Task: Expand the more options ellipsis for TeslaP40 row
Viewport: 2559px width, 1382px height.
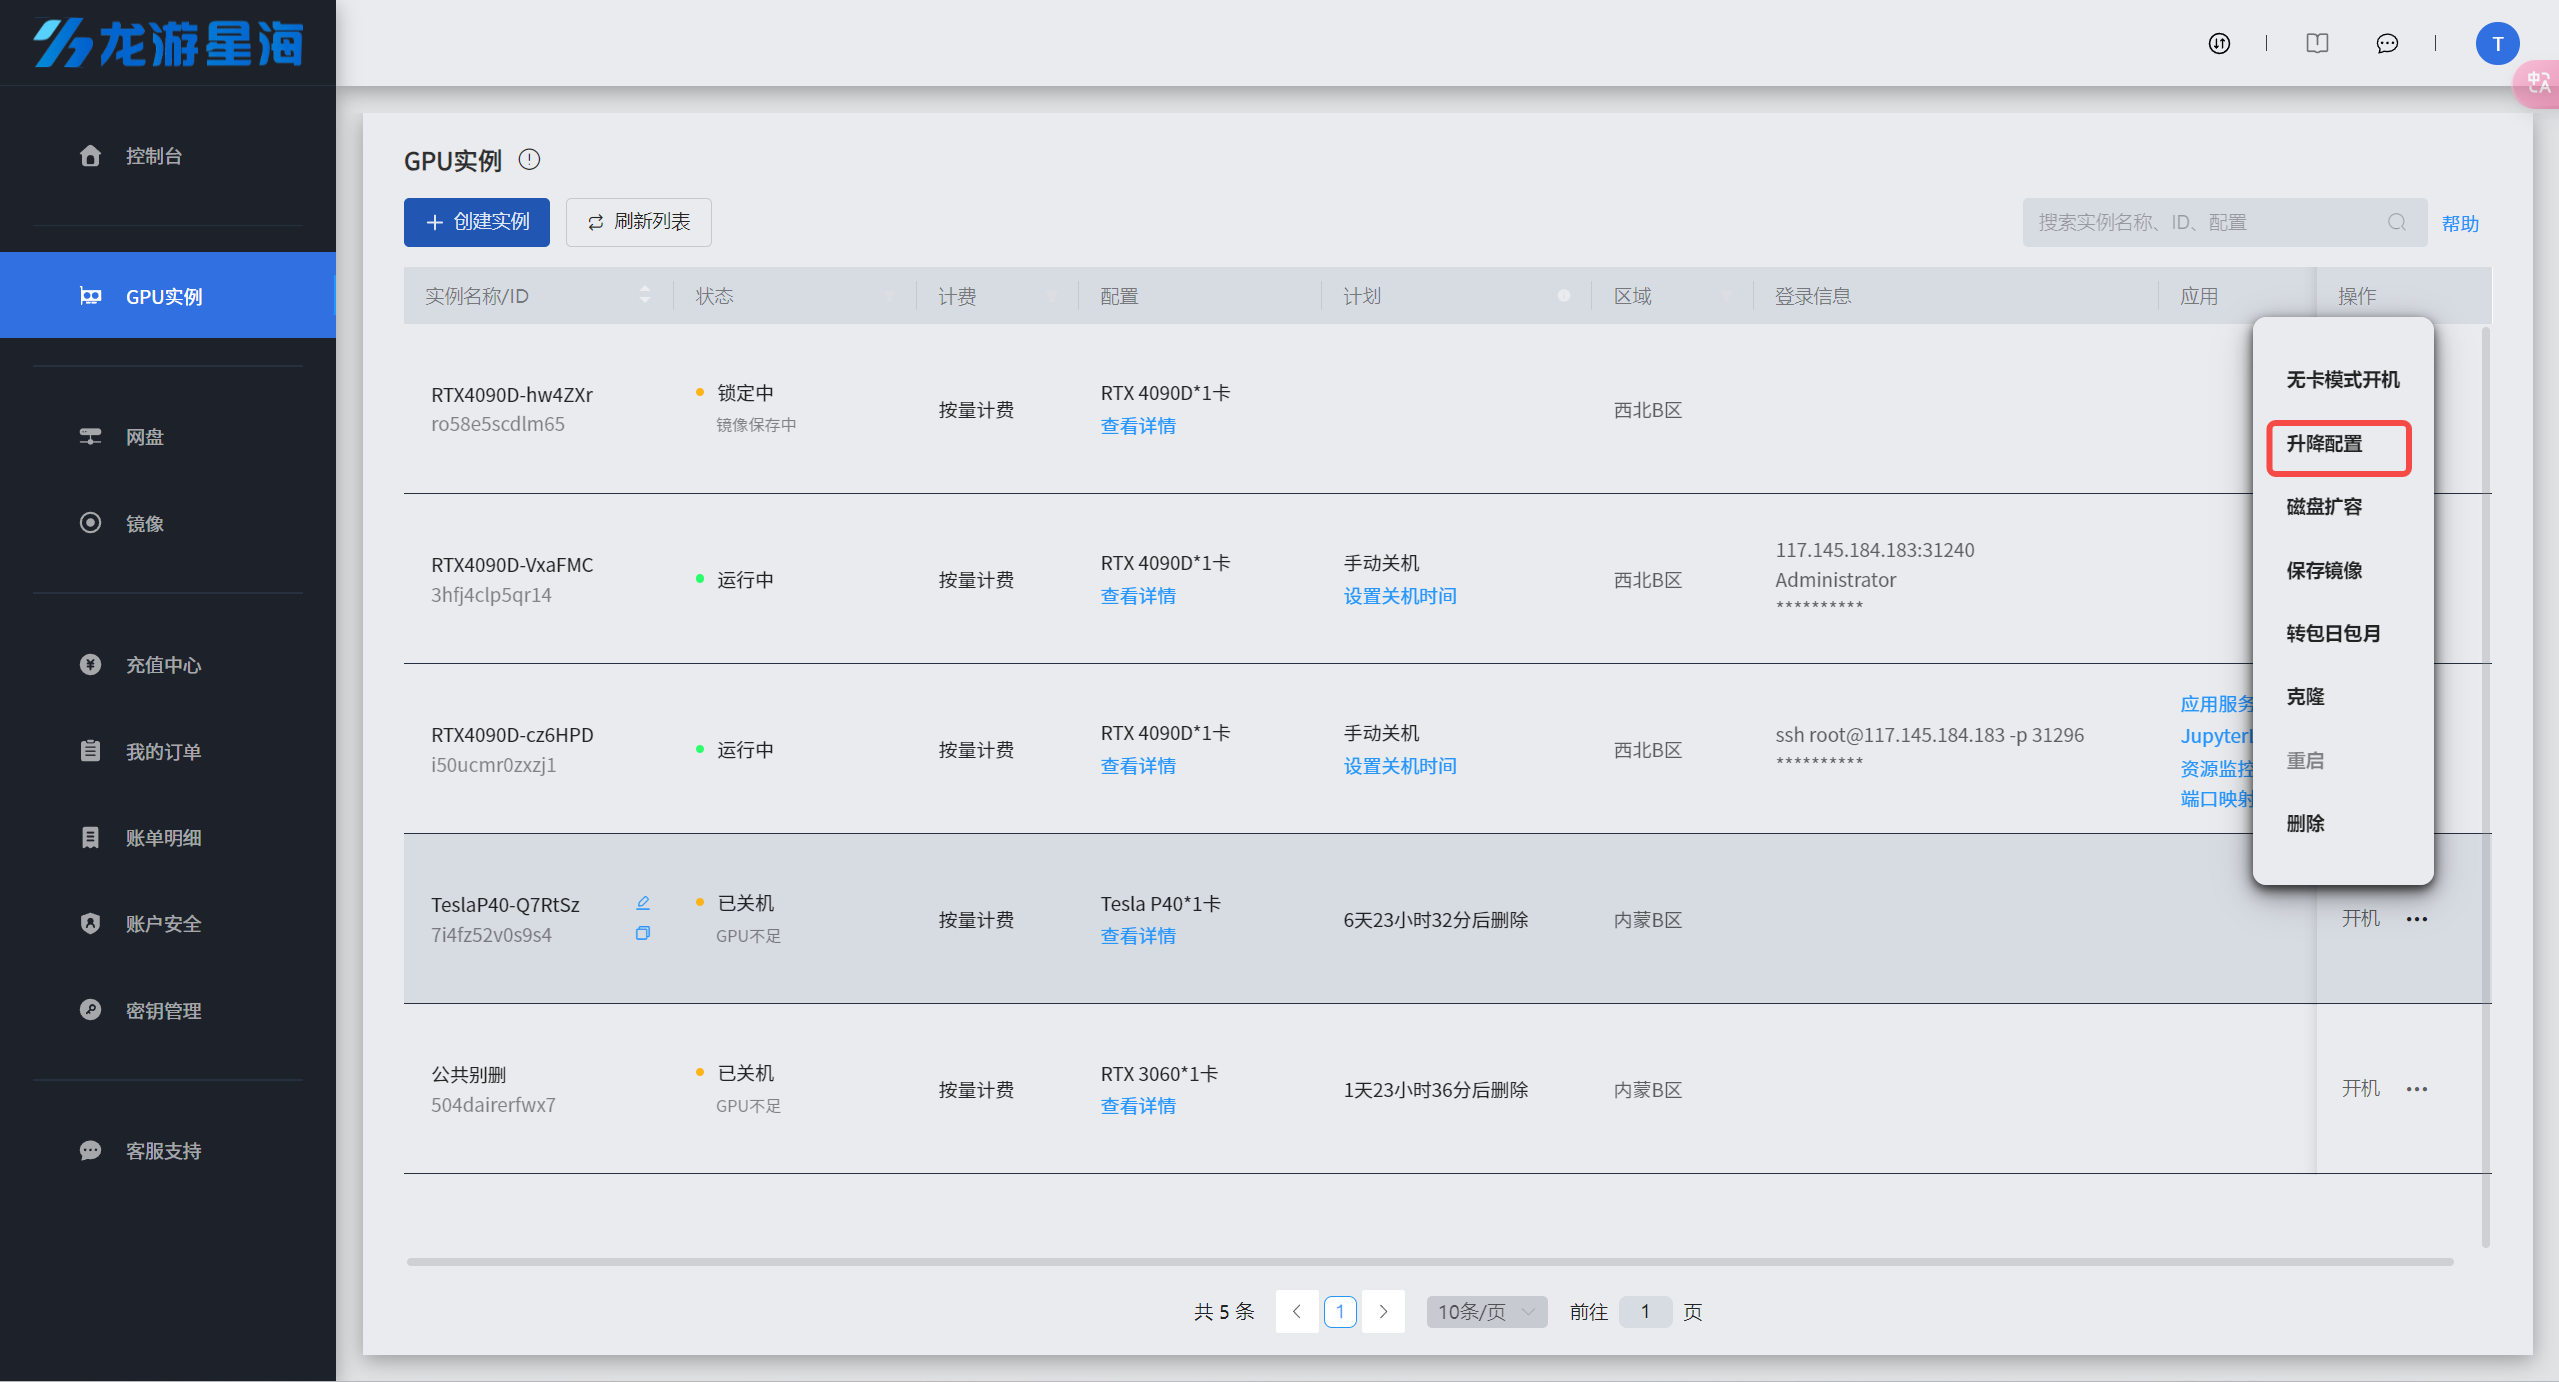Action: click(x=2417, y=919)
